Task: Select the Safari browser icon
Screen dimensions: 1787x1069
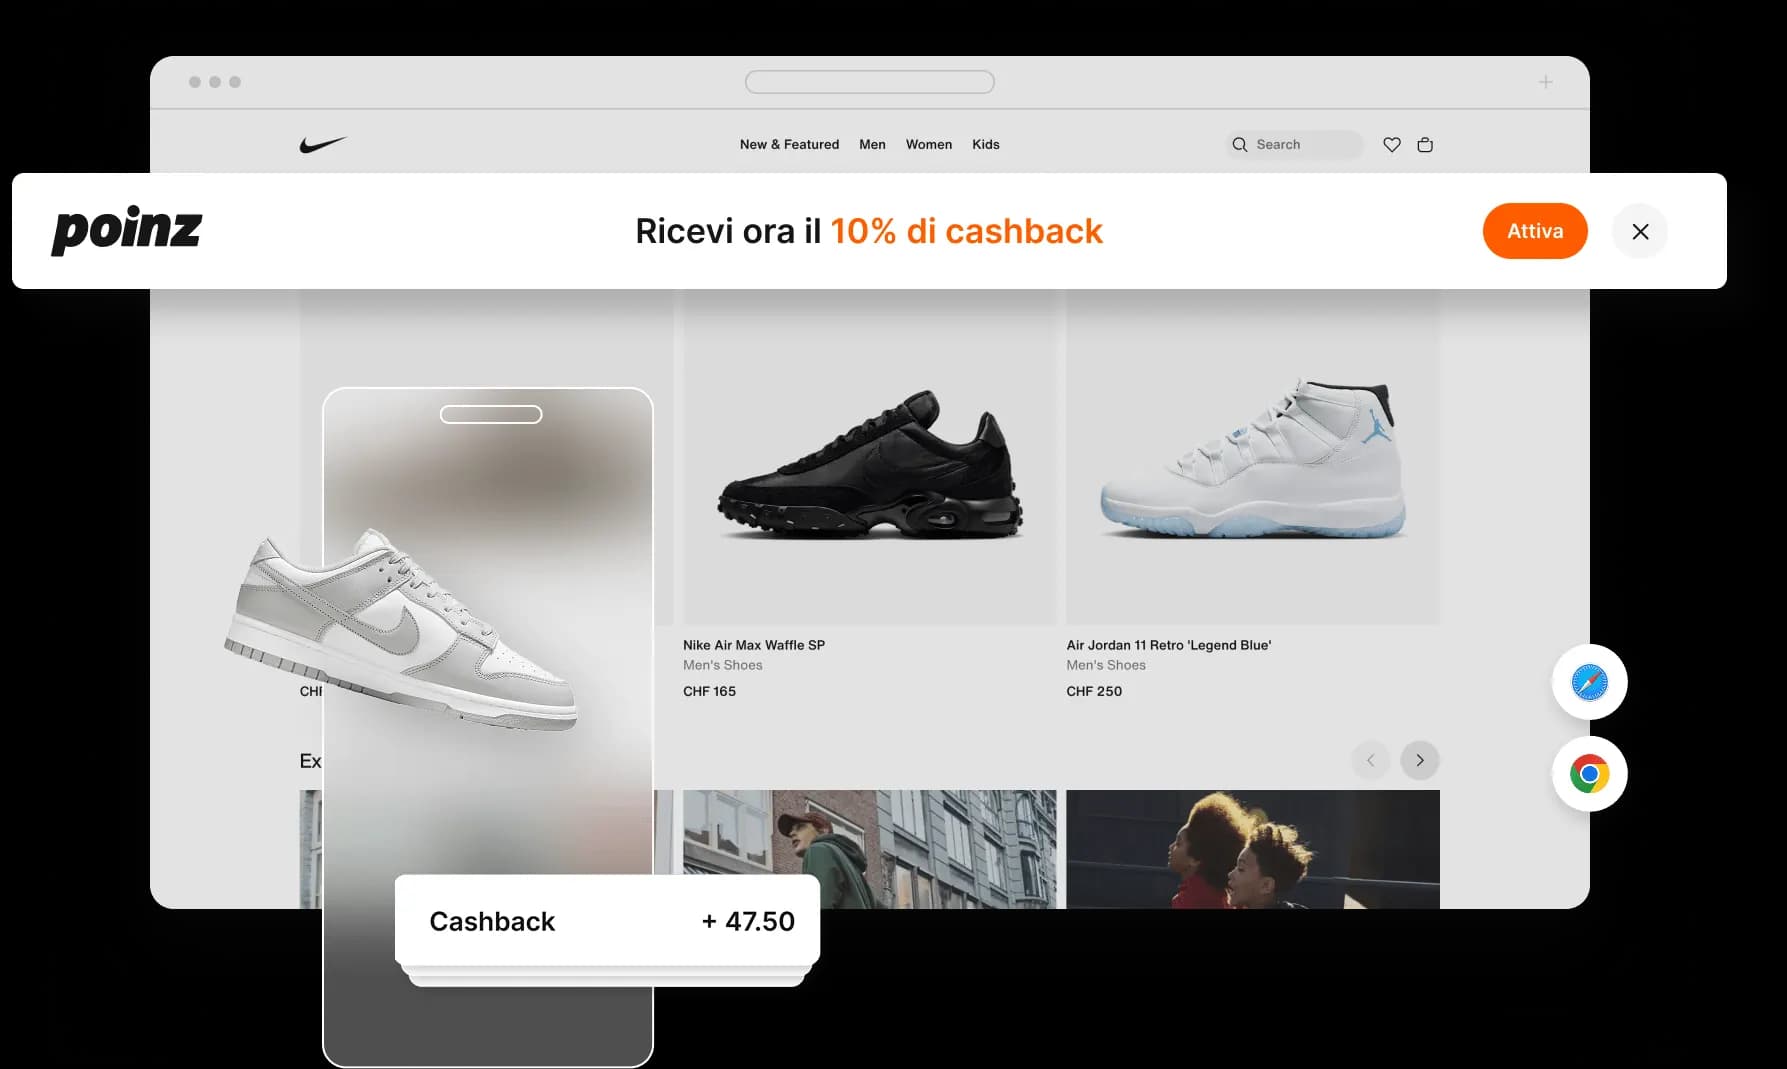Action: (x=1589, y=682)
